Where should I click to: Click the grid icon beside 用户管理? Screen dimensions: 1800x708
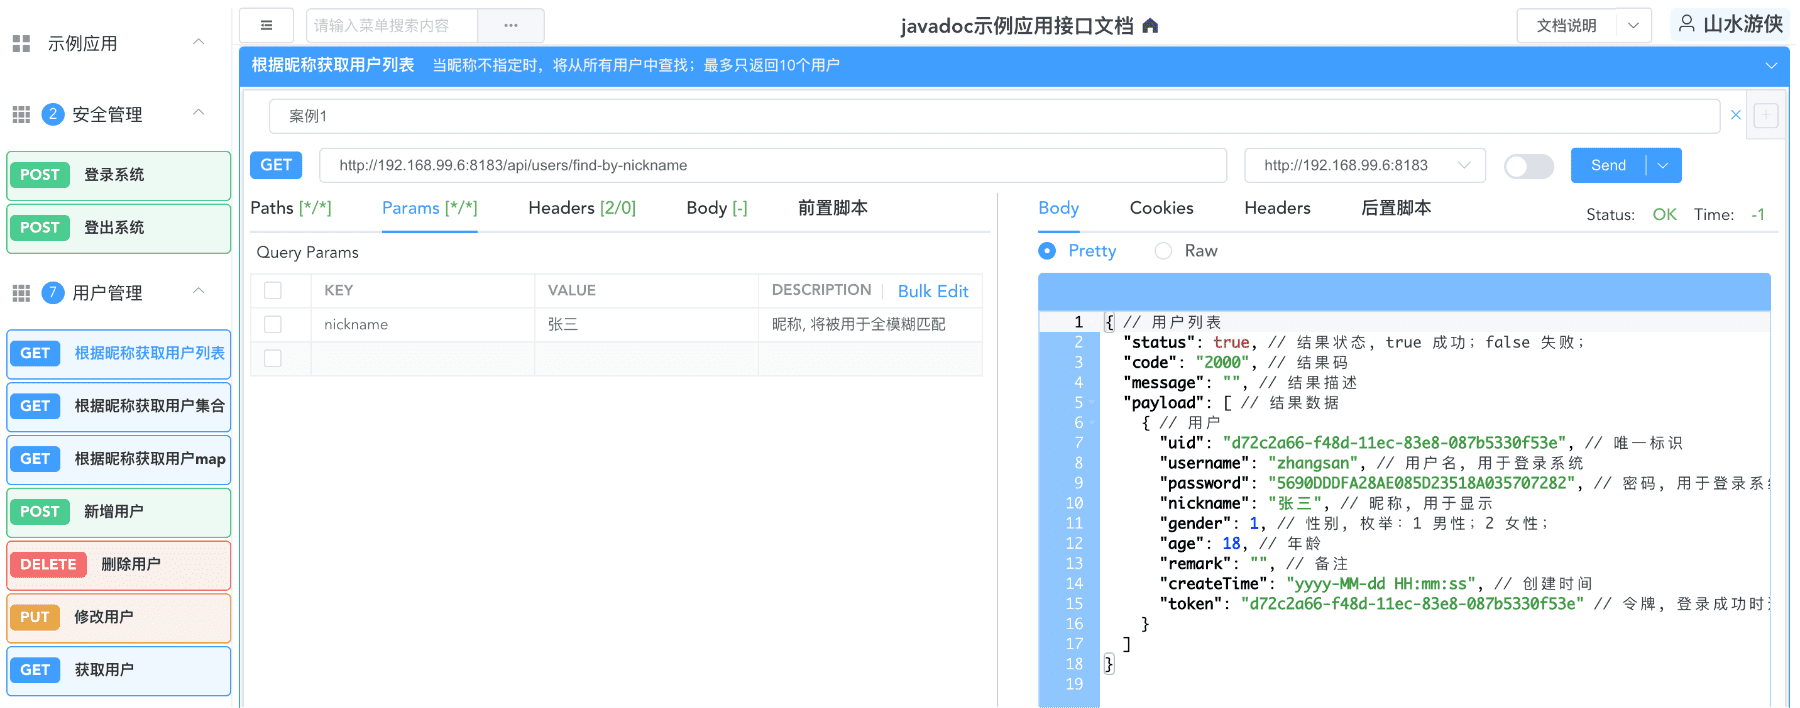click(21, 293)
